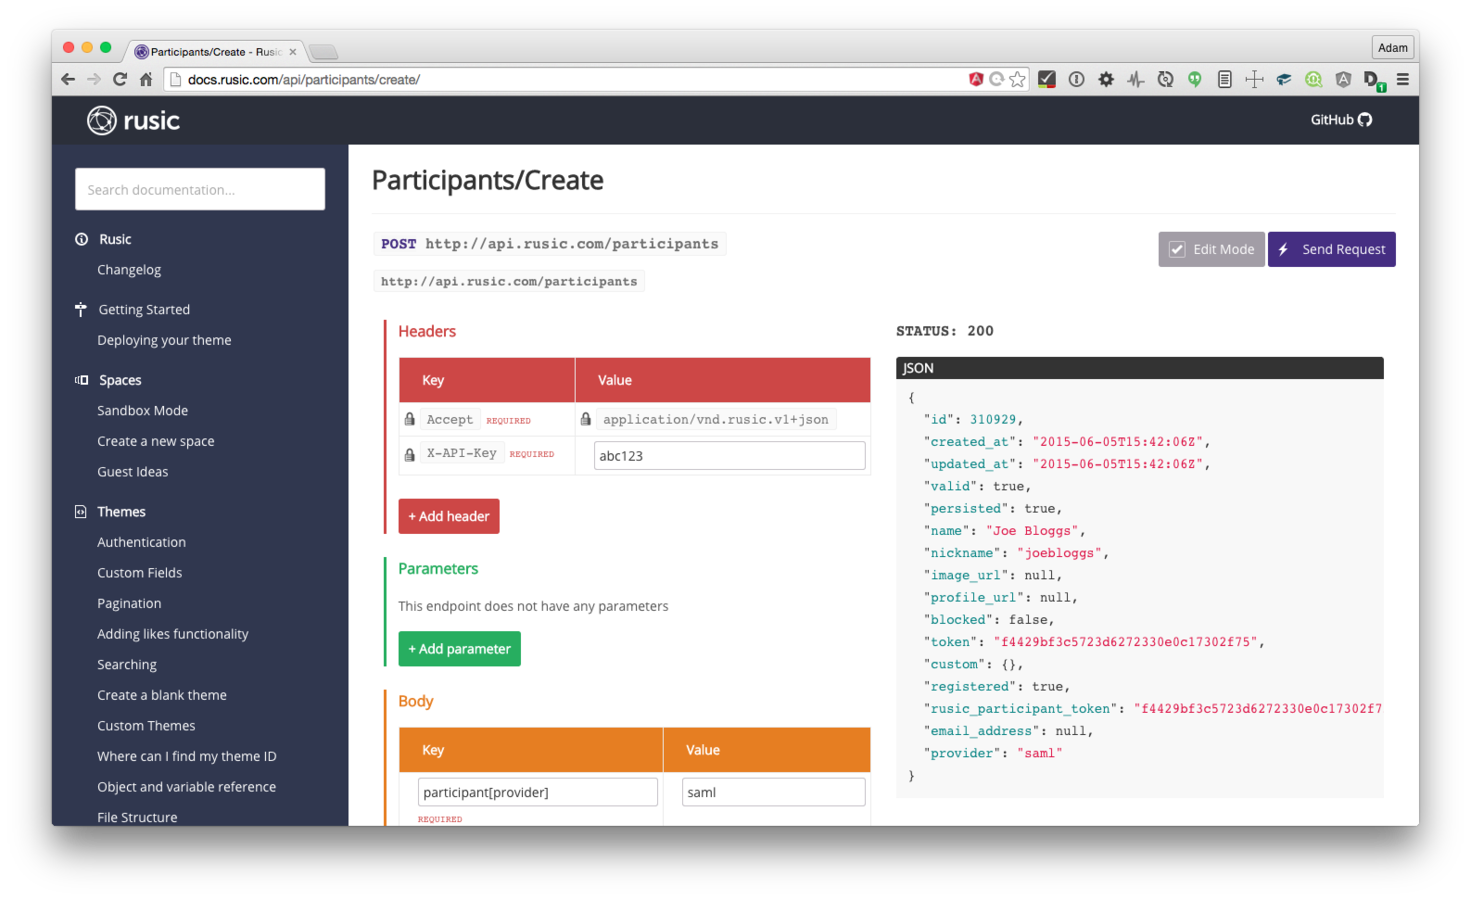Select the Participants/Create browser tab

[215, 52]
